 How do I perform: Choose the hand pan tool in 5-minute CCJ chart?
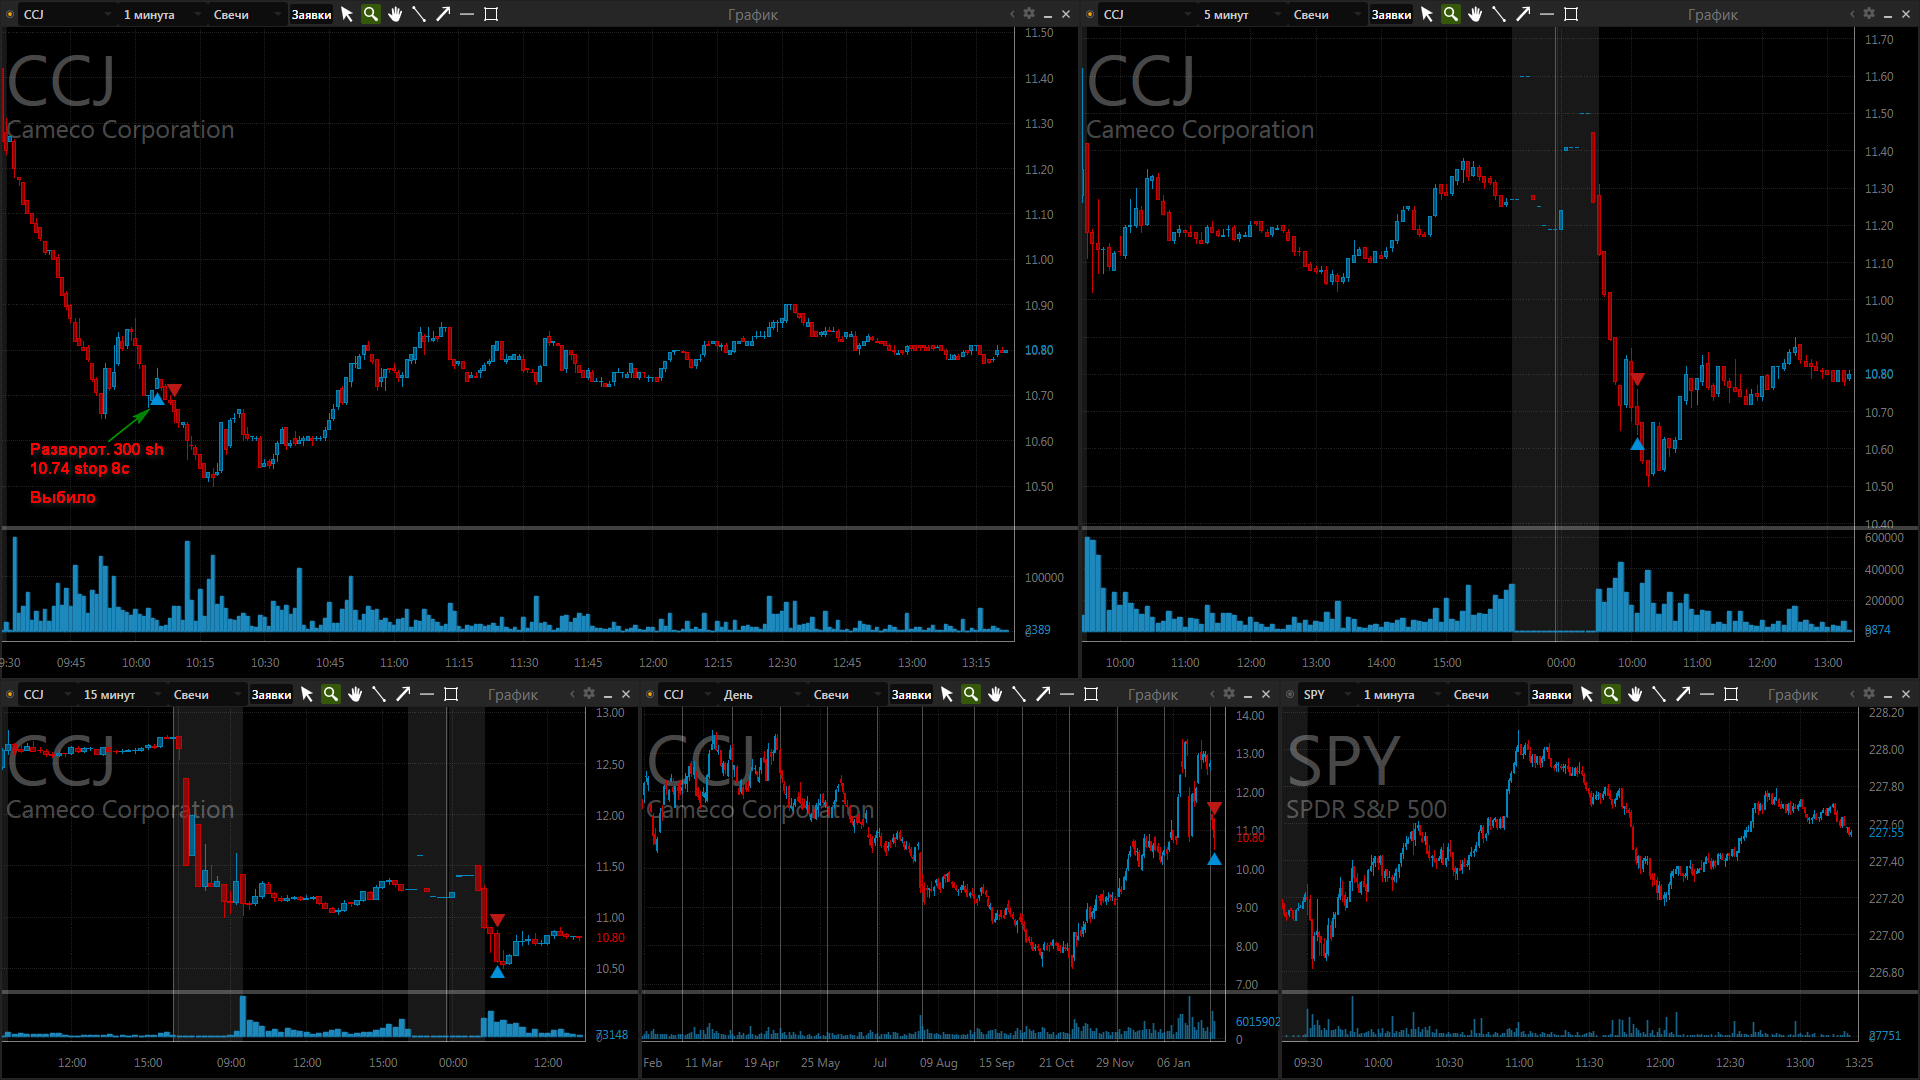click(1475, 14)
